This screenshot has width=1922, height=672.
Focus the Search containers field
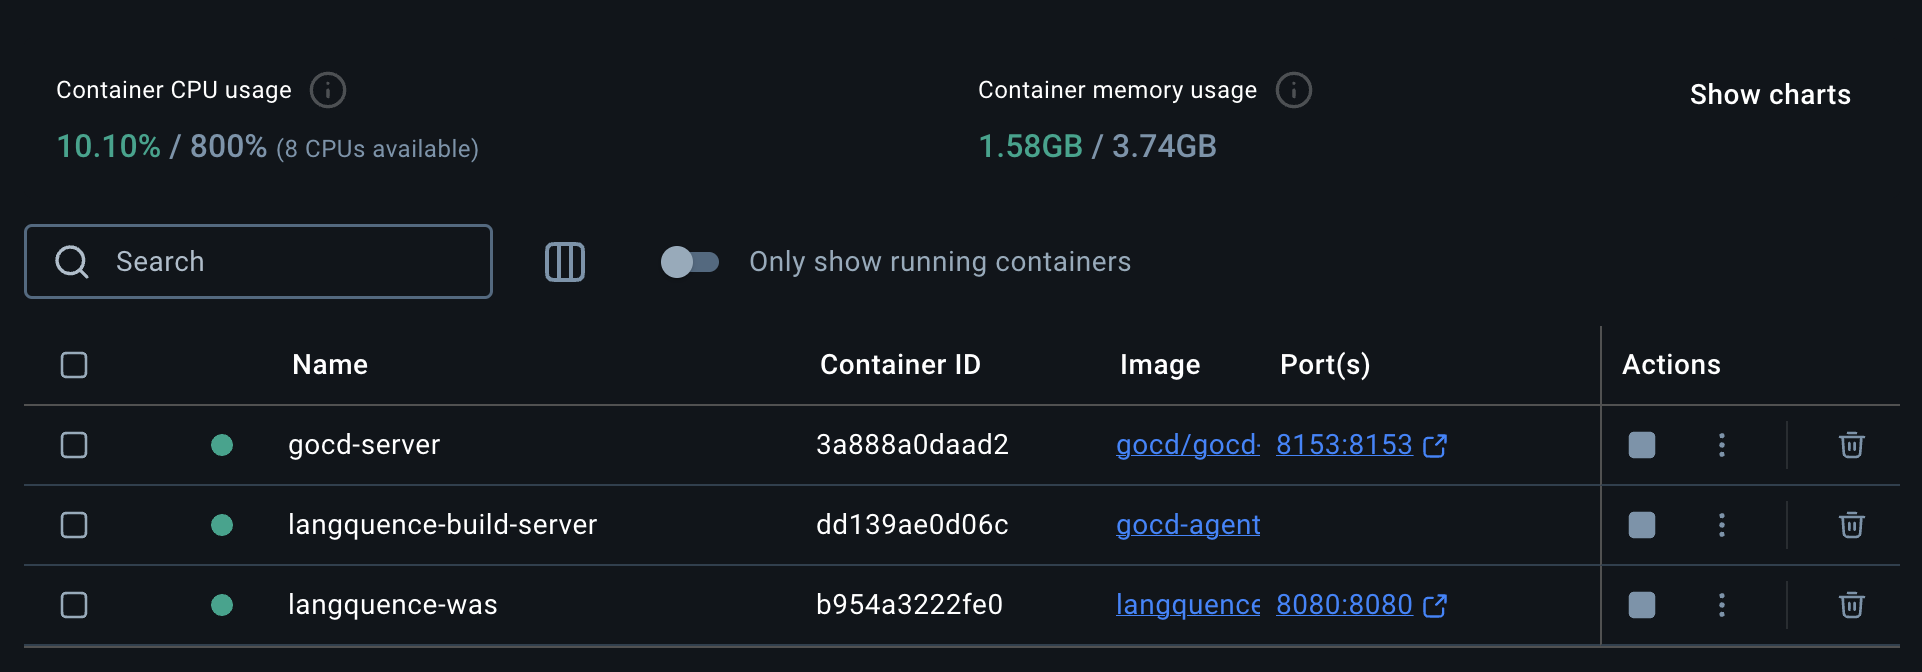(x=258, y=262)
